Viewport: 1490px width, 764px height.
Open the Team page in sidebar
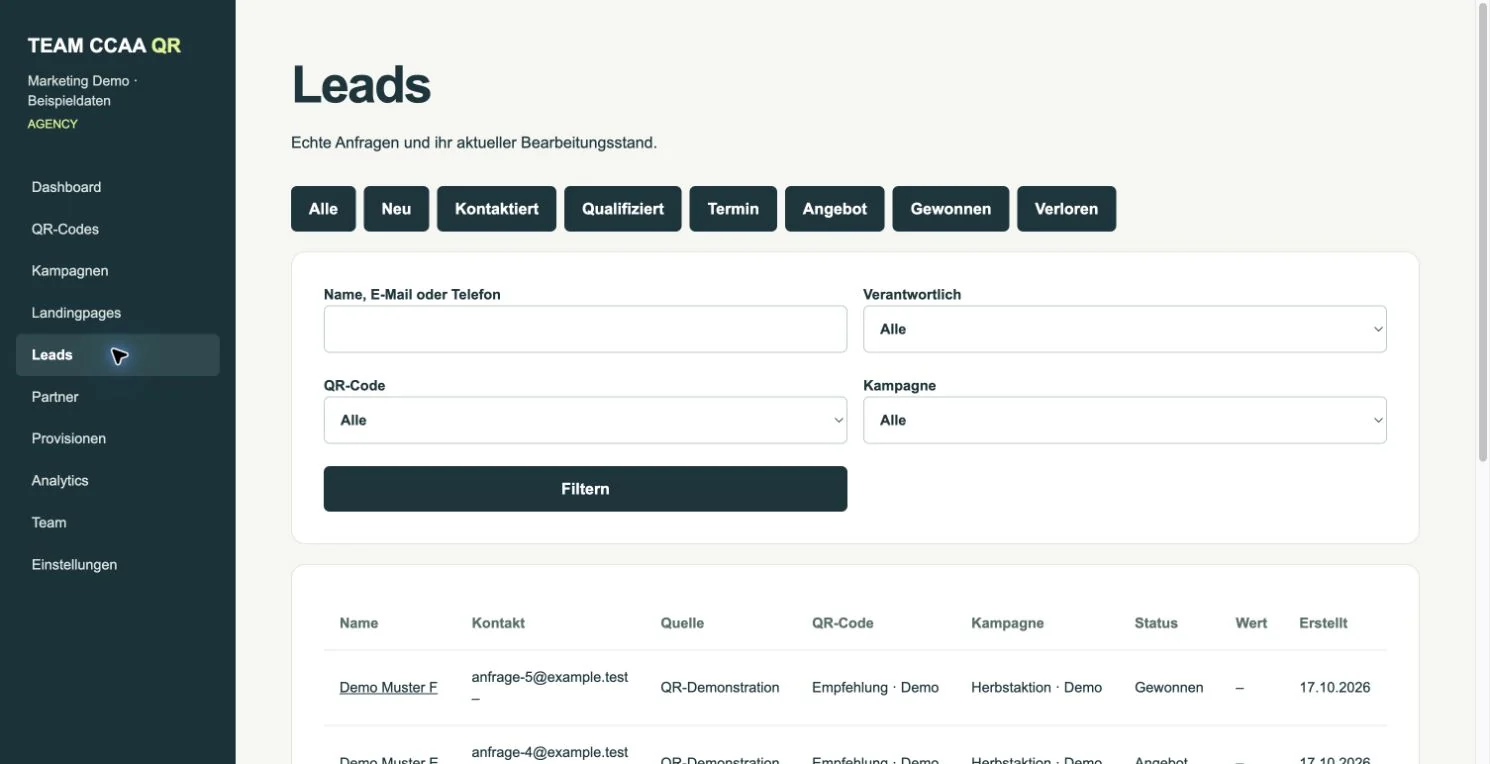tap(118, 523)
